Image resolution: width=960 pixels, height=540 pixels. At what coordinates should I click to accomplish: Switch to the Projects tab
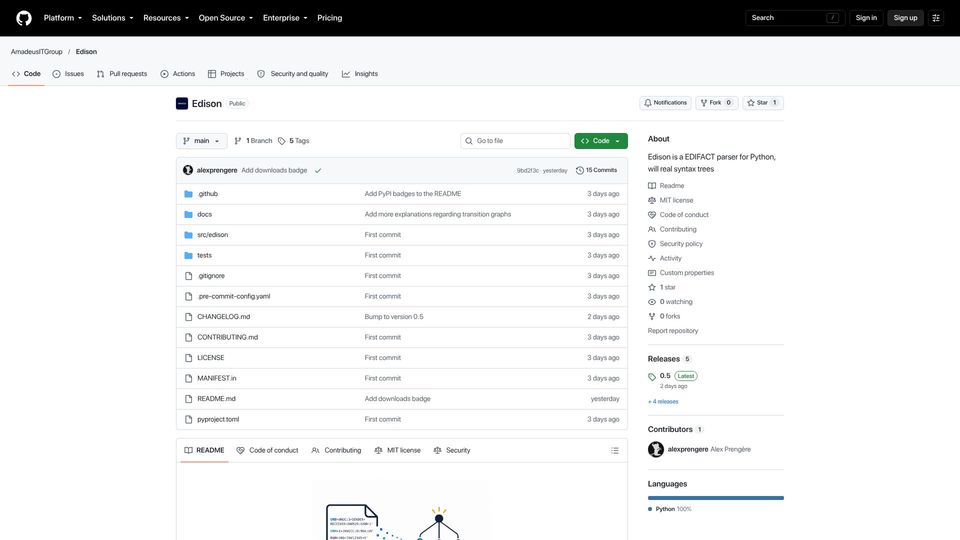pyautogui.click(x=226, y=73)
